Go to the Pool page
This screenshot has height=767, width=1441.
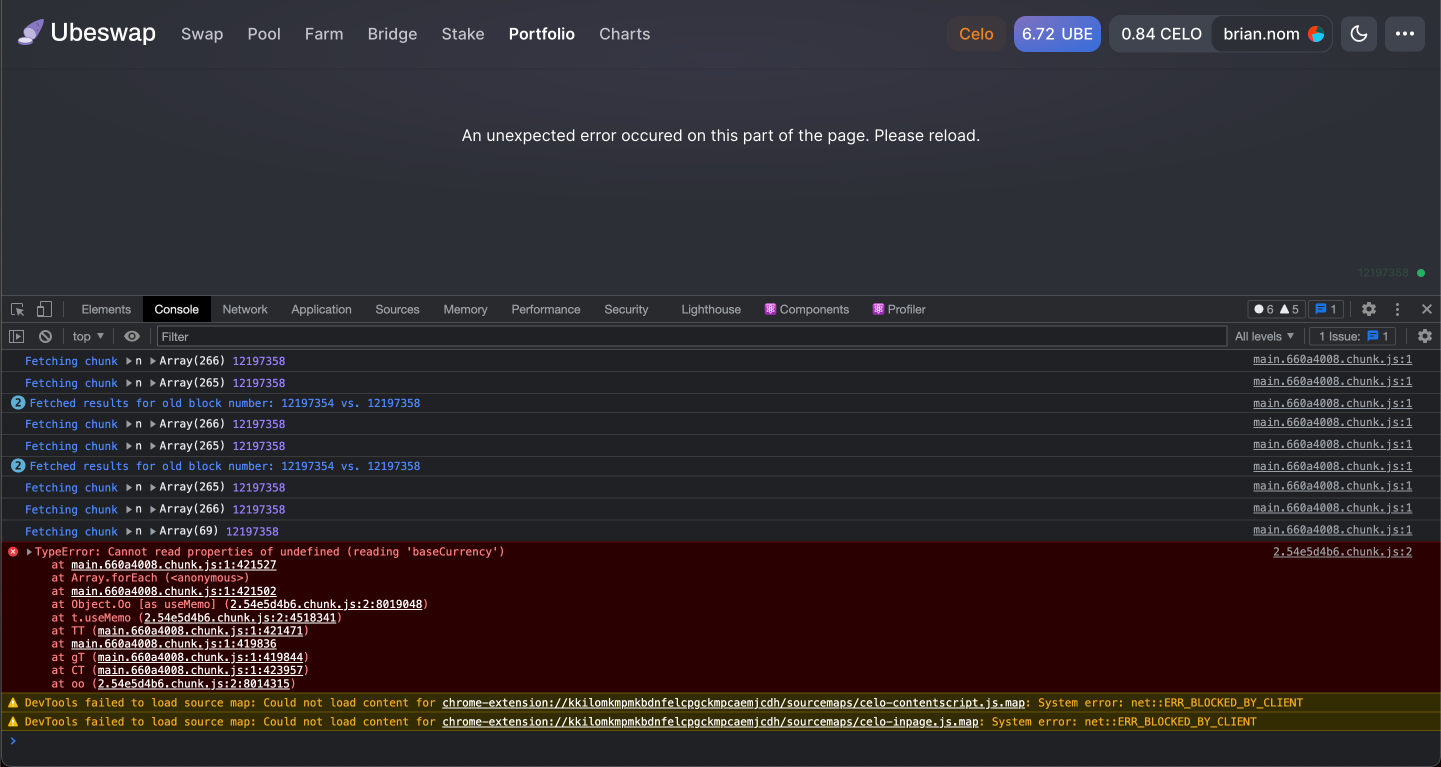pos(264,34)
